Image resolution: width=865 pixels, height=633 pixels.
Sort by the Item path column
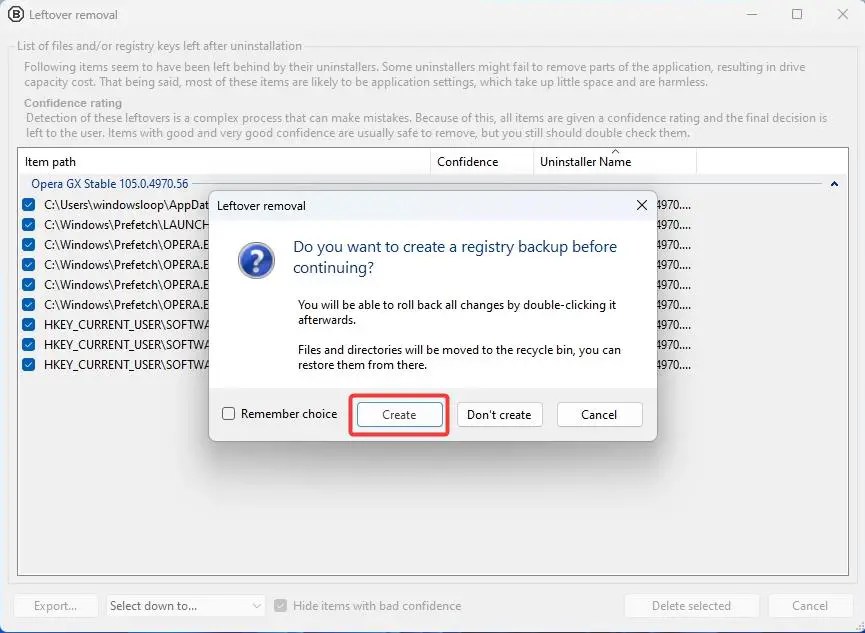pyautogui.click(x=224, y=162)
